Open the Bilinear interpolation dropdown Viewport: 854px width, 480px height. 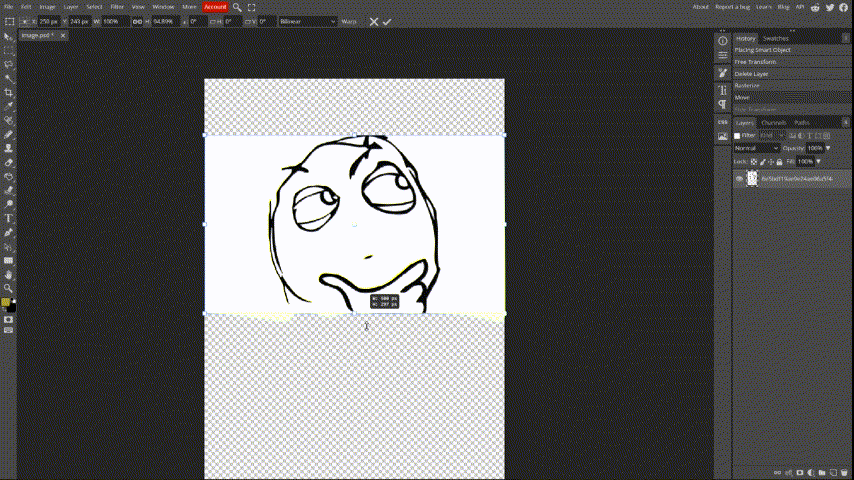(x=307, y=21)
